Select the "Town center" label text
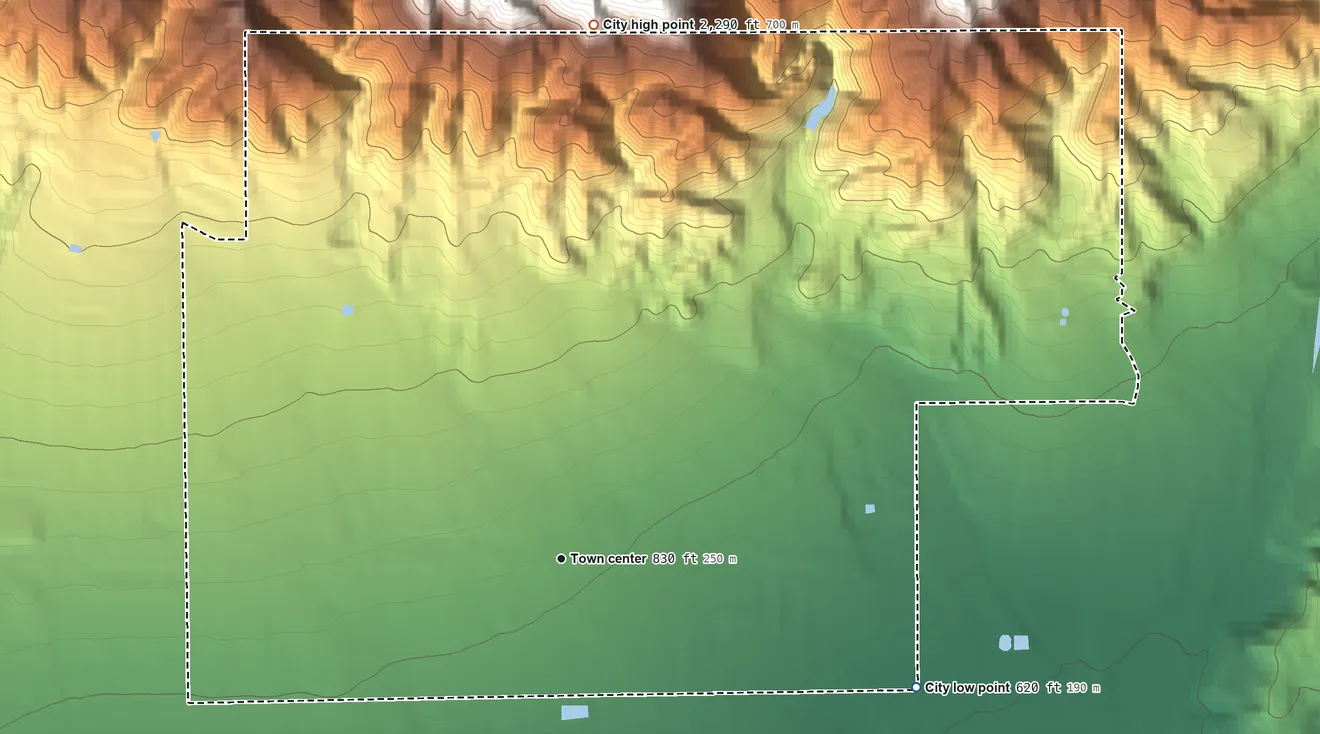This screenshot has width=1320, height=734. 609,559
